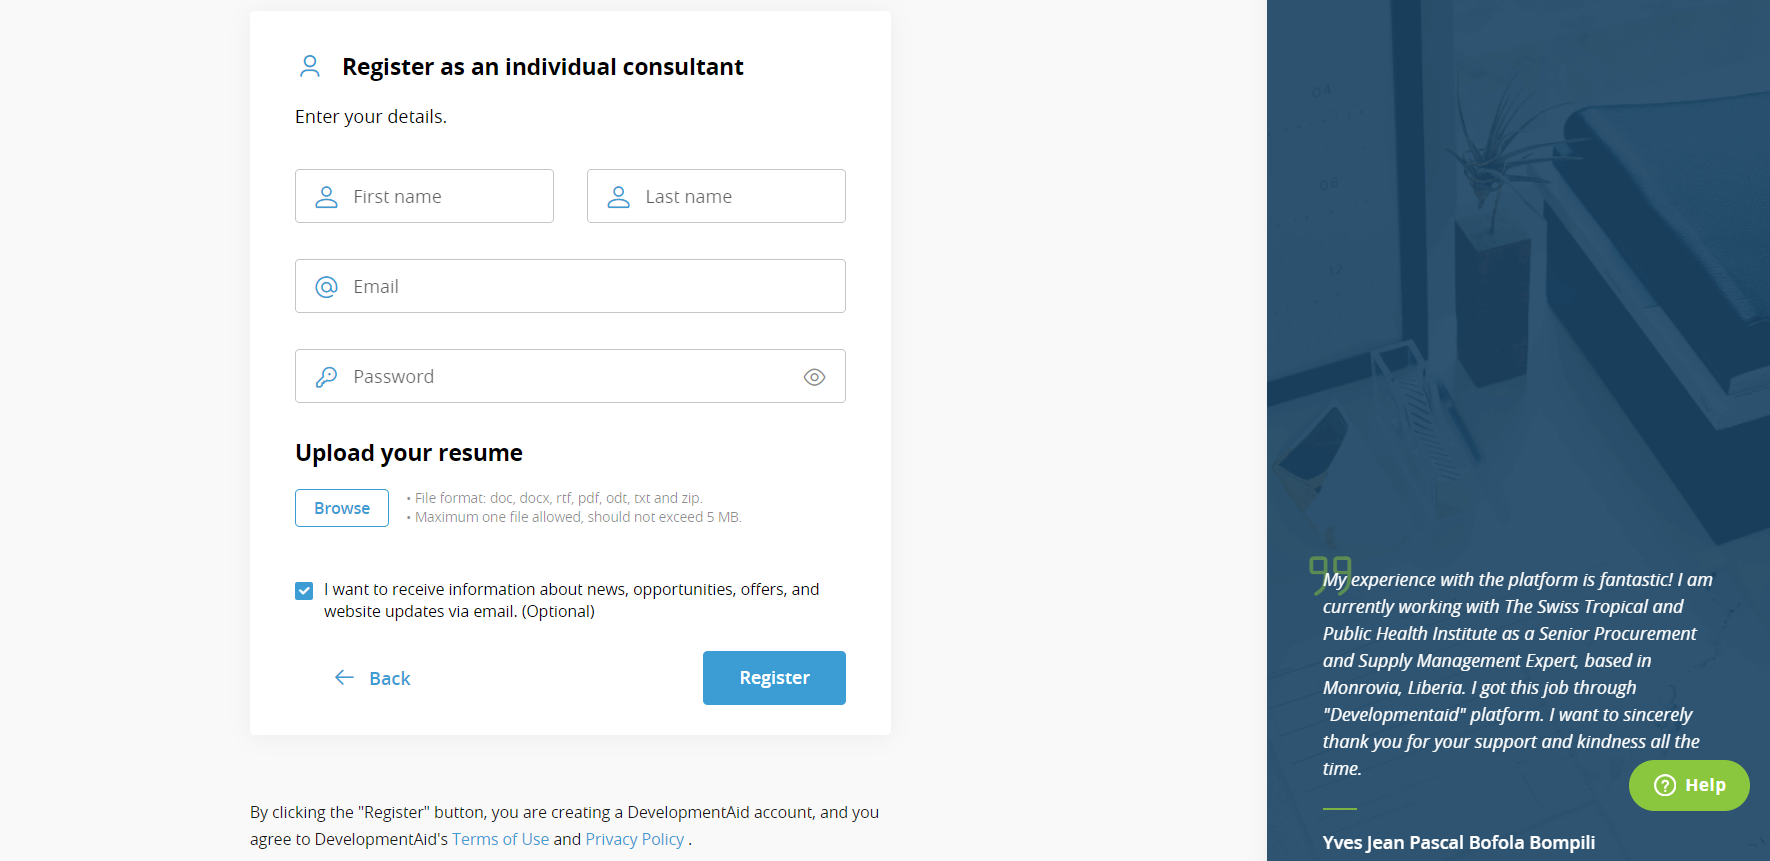Click the key icon in the Password field

[x=326, y=376]
